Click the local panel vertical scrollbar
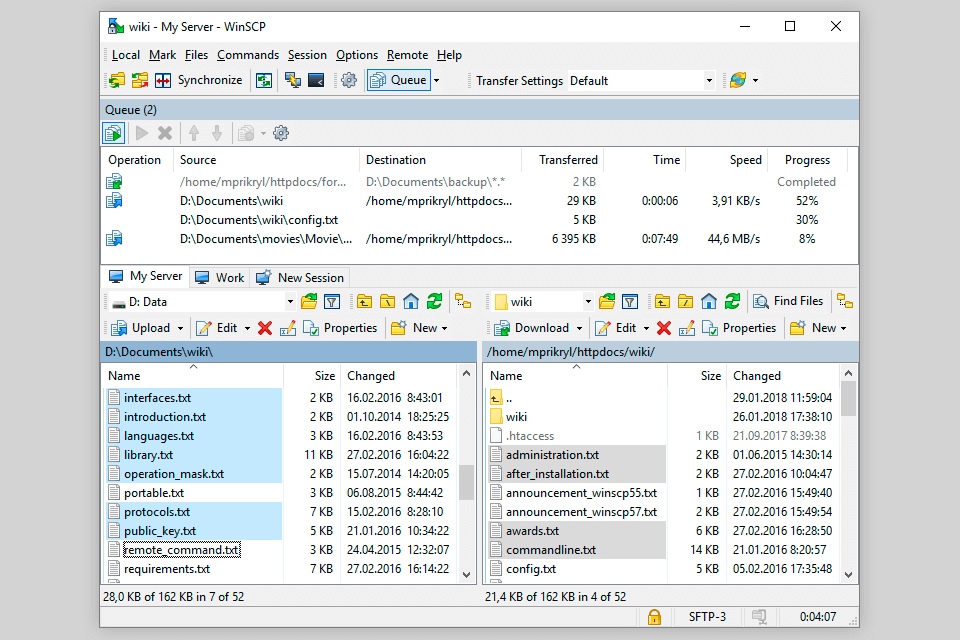 pos(467,473)
